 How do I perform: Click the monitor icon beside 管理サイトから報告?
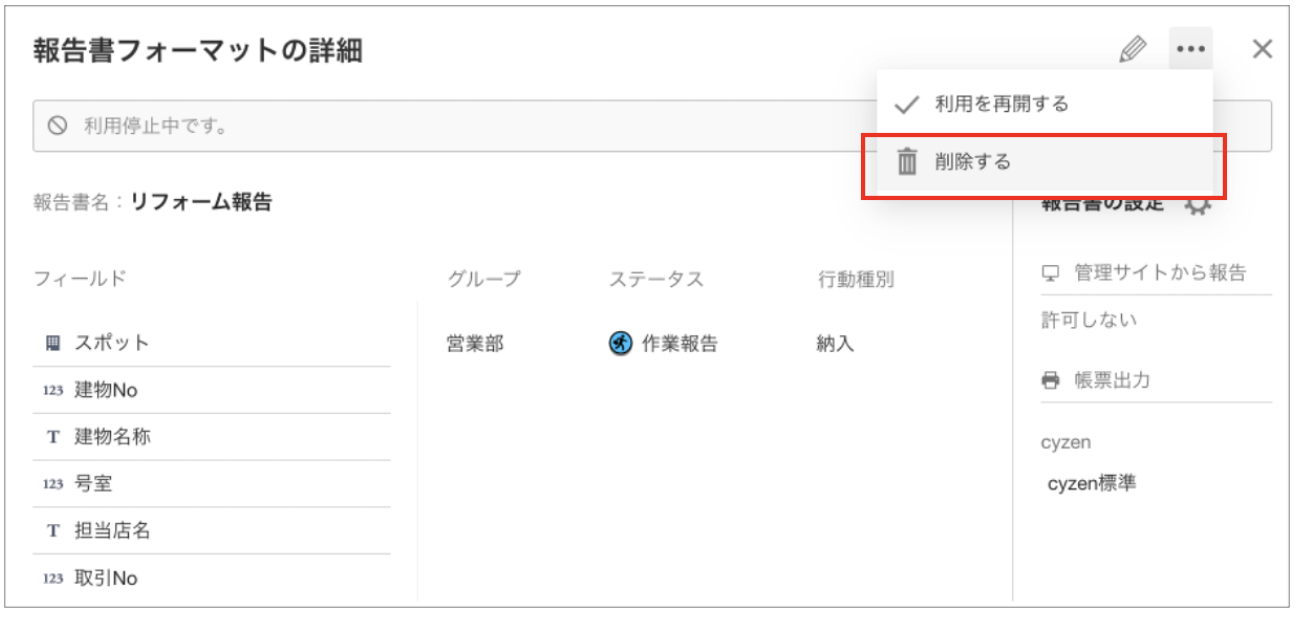pyautogui.click(x=1050, y=273)
